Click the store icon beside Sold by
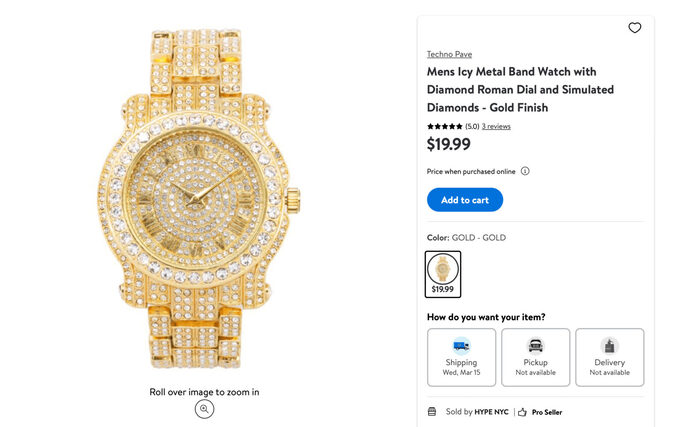 click(x=432, y=412)
